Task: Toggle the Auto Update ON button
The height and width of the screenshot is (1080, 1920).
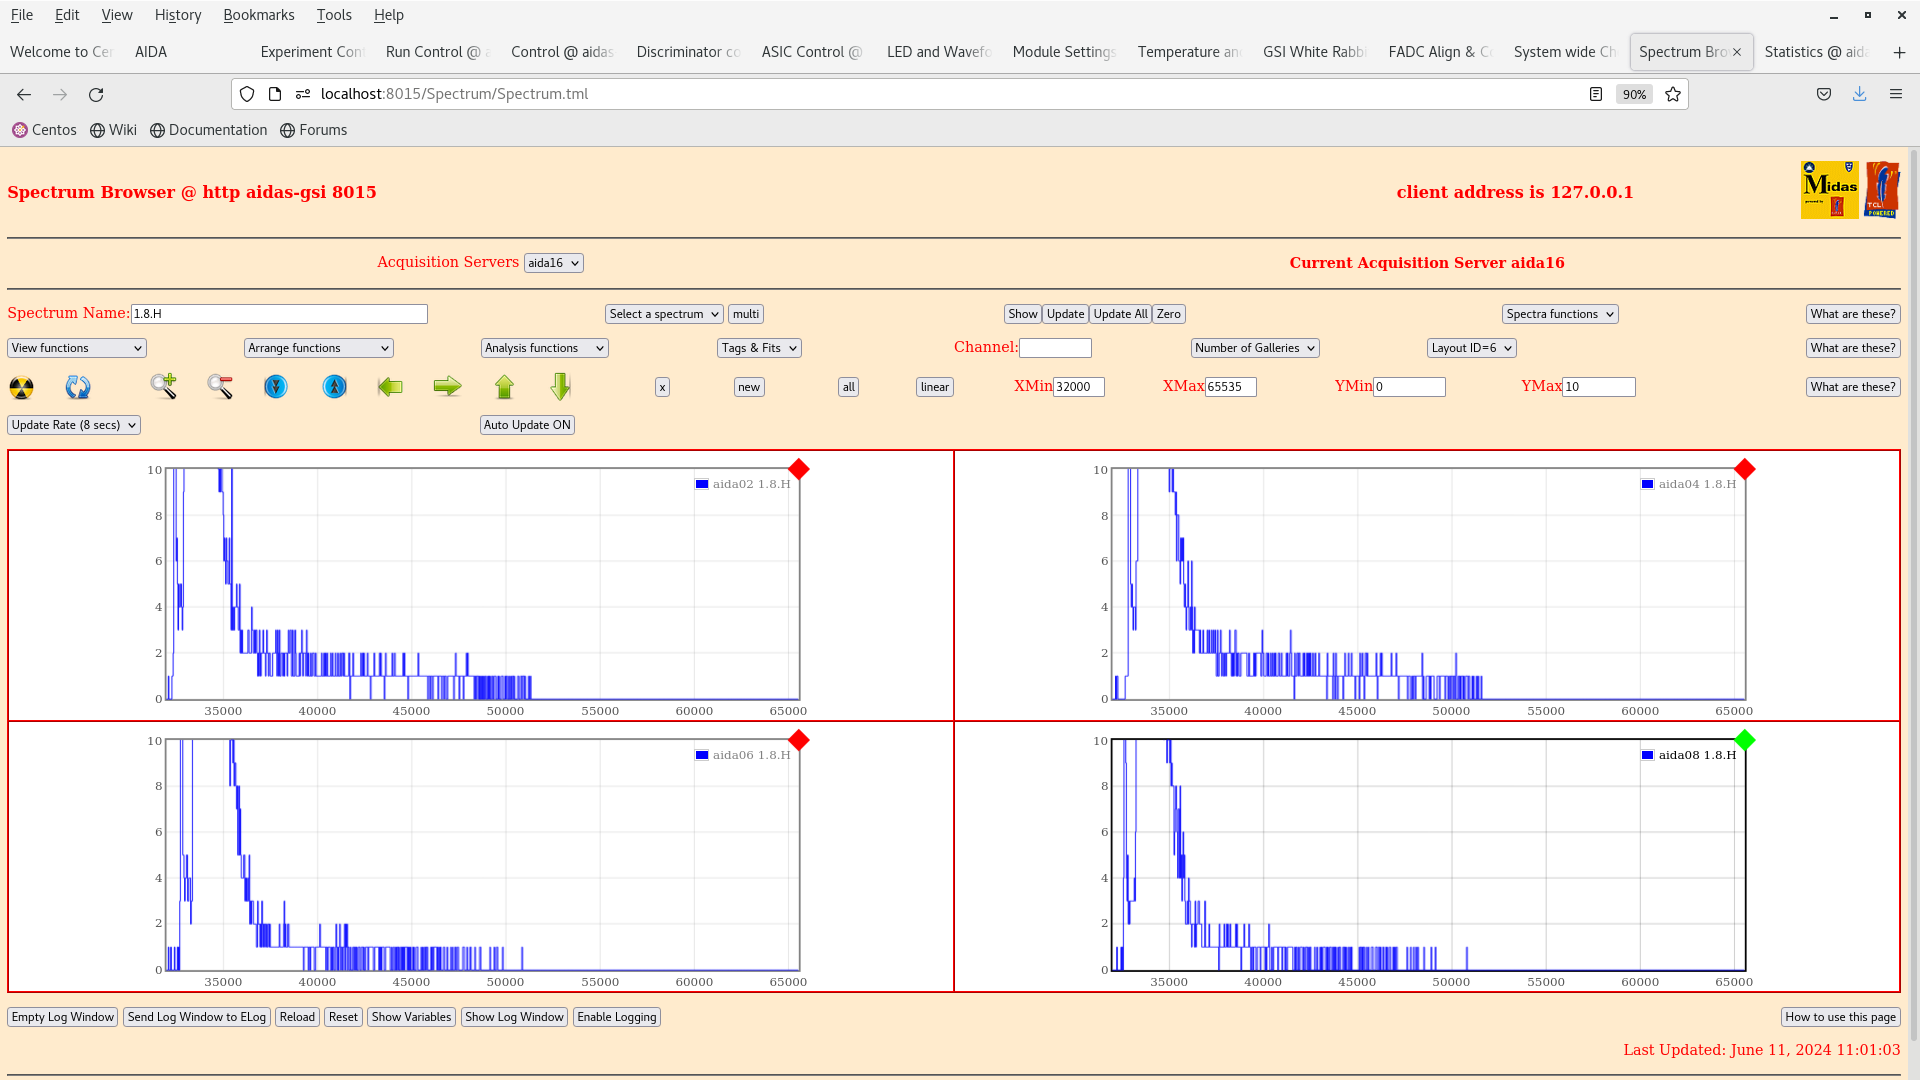Action: click(x=527, y=425)
